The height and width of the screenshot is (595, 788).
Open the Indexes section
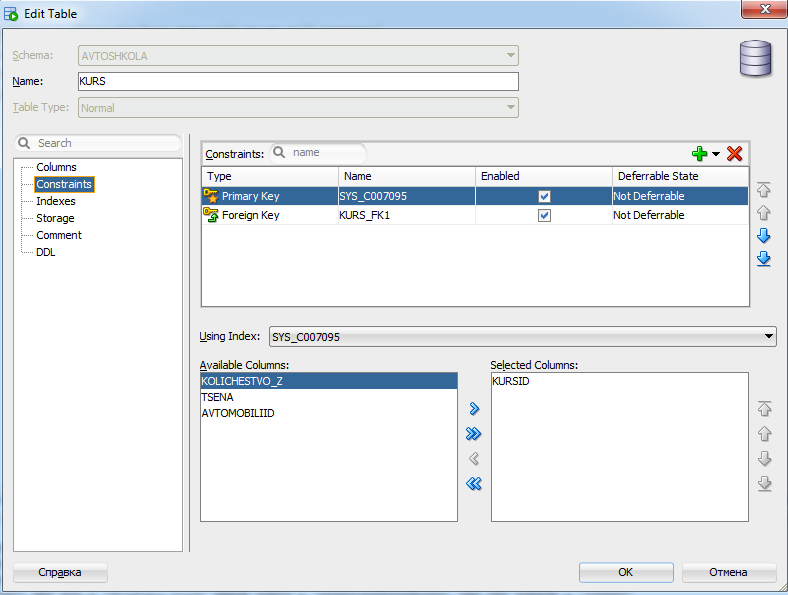click(x=56, y=201)
